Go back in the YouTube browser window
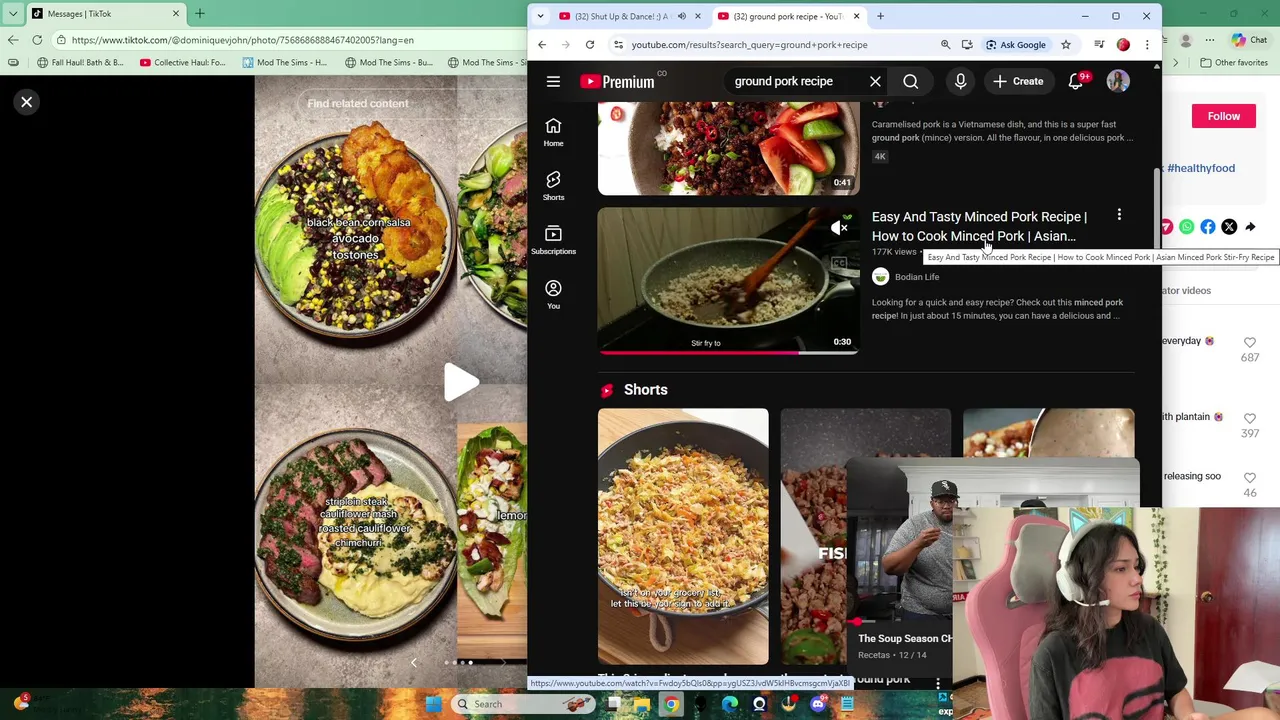Image resolution: width=1280 pixels, height=720 pixels. [x=542, y=45]
